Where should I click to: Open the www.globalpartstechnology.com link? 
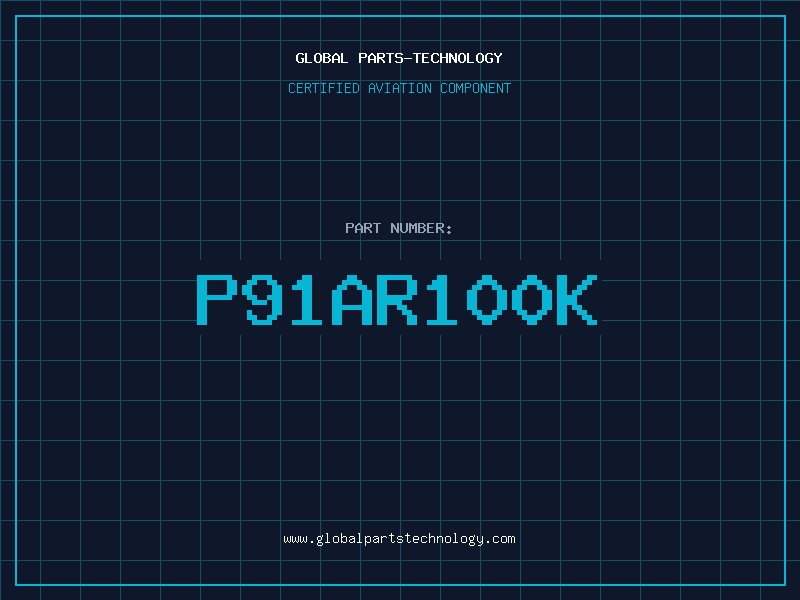click(x=399, y=539)
